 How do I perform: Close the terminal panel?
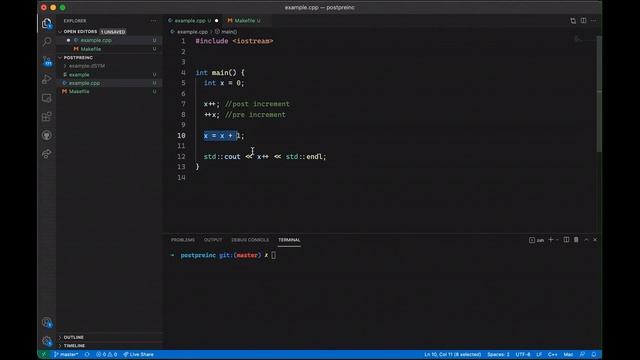(595, 240)
